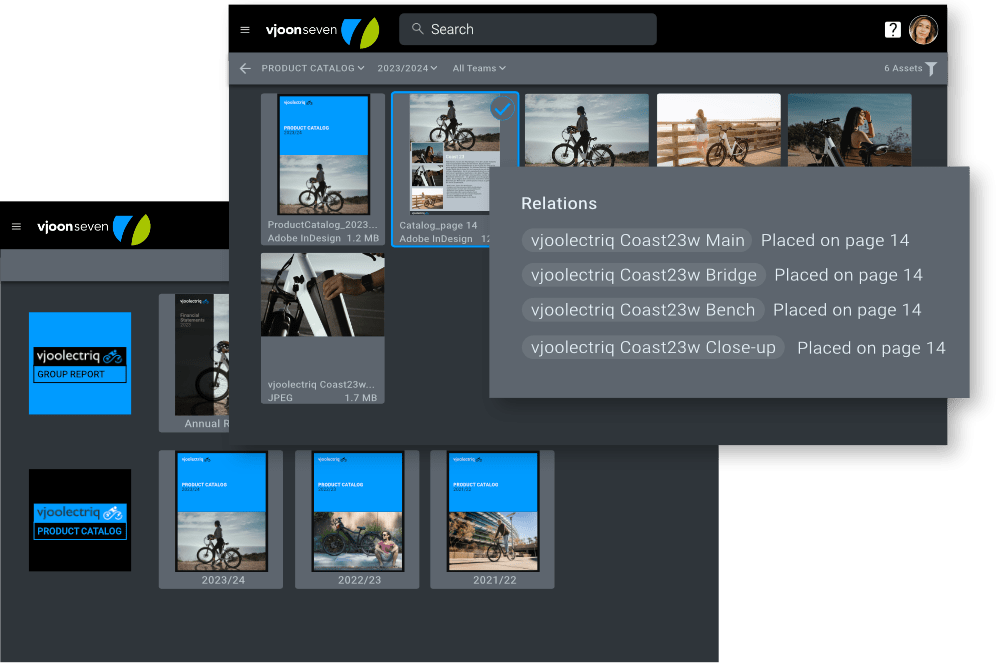The width and height of the screenshot is (1000, 667).
Task: Expand the All Teams dropdown
Action: (479, 68)
